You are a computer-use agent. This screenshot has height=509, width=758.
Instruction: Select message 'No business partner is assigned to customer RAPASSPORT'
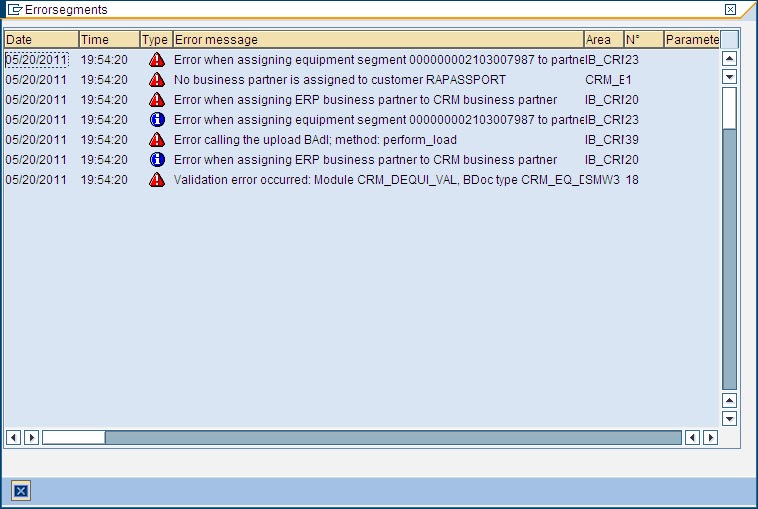pos(340,79)
